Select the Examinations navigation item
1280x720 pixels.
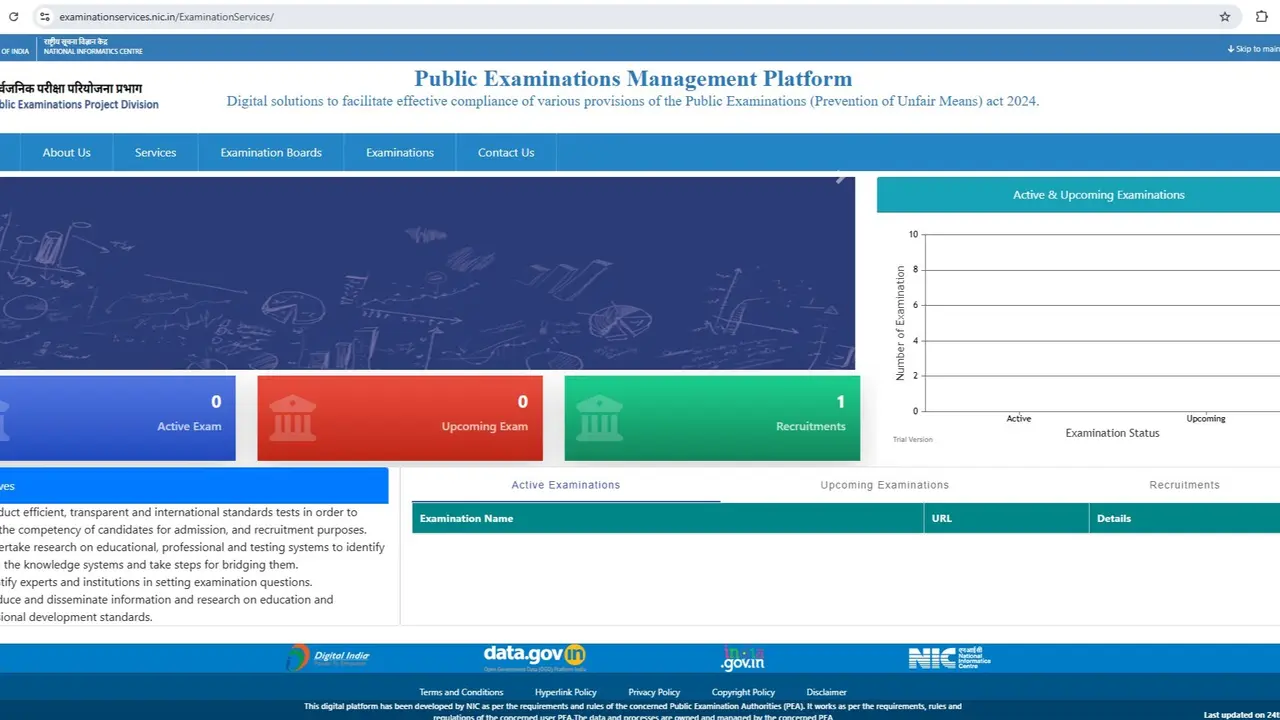pos(400,153)
